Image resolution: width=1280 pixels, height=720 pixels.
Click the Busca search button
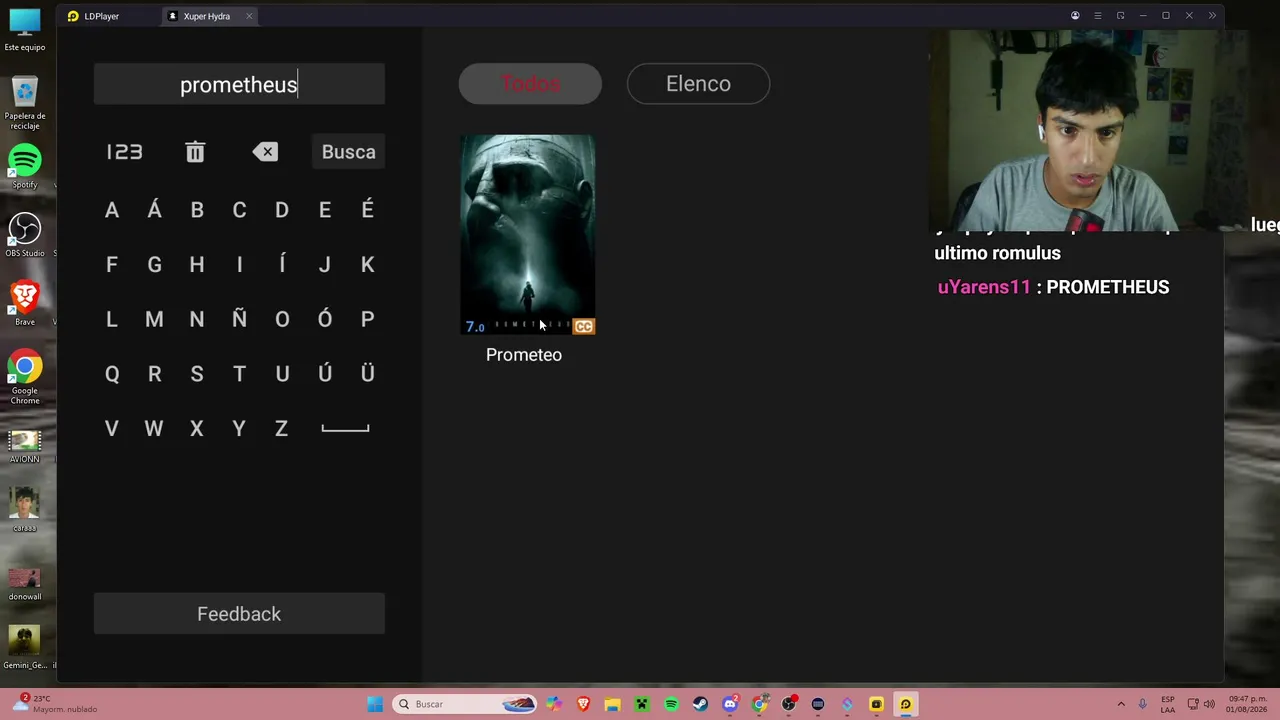click(x=349, y=152)
